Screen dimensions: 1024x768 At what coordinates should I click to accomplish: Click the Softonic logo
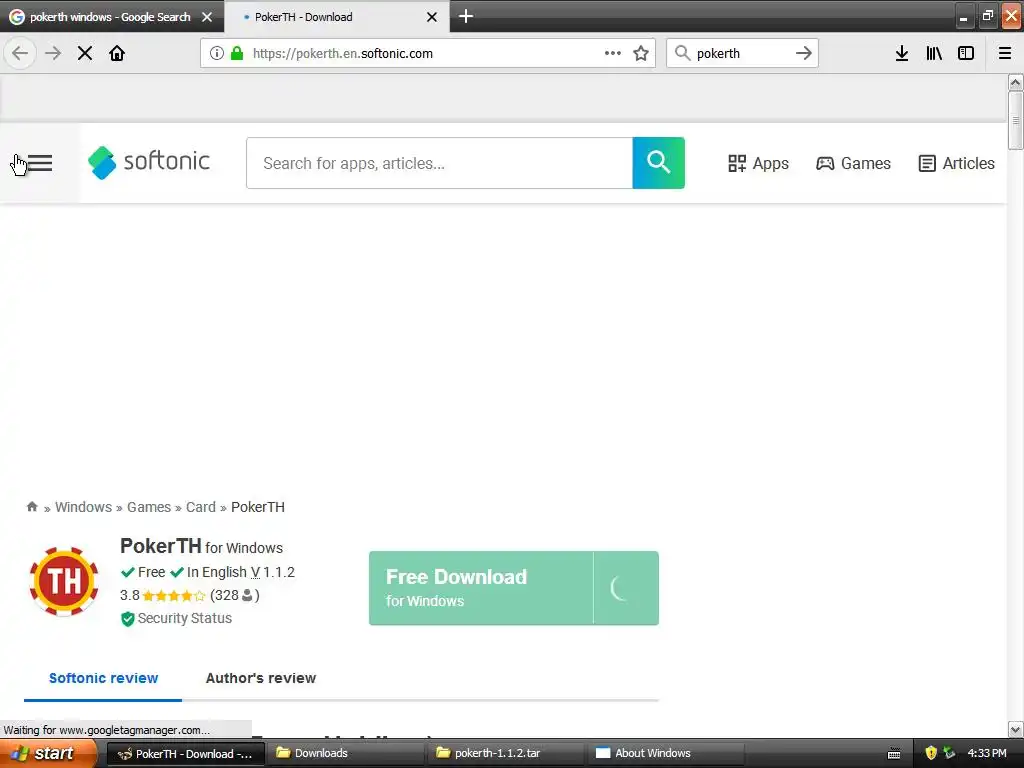(x=149, y=163)
